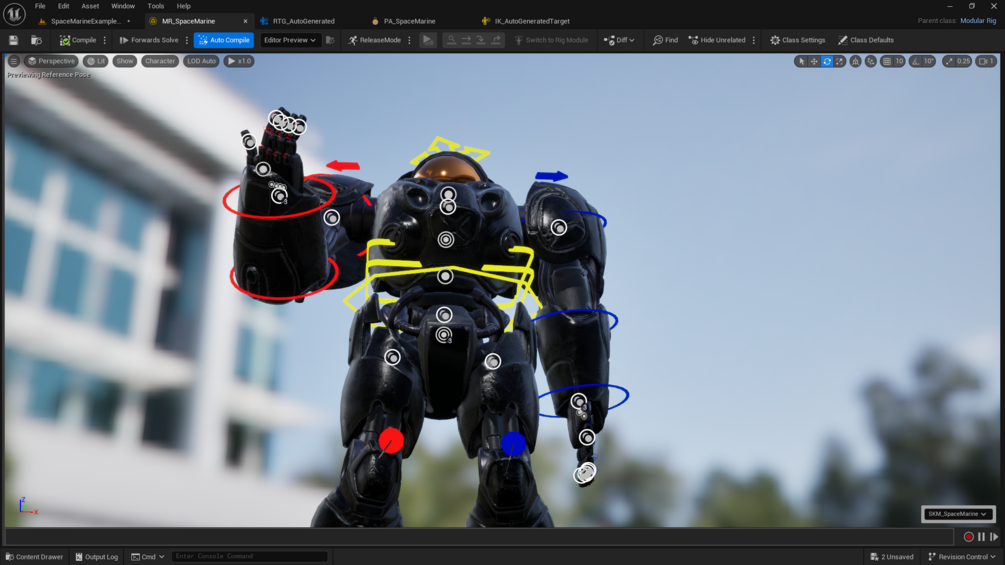Open Lit view mode dropdown
This screenshot has width=1005, height=565.
[96, 61]
